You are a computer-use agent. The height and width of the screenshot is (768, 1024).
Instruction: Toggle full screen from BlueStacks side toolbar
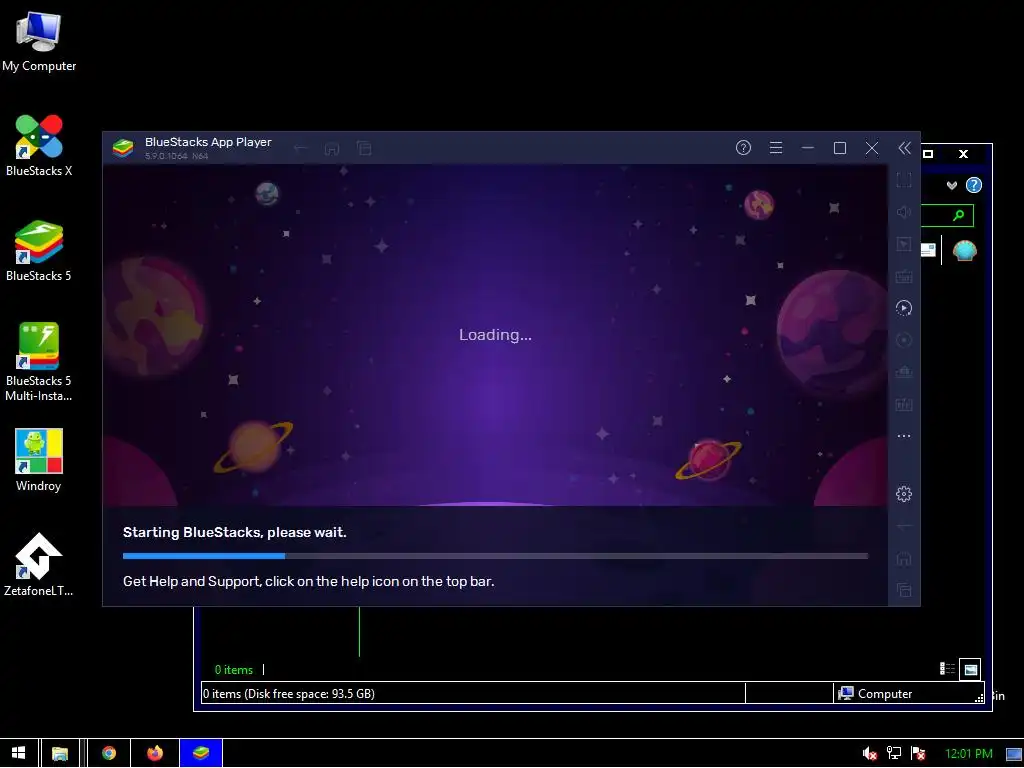click(904, 180)
